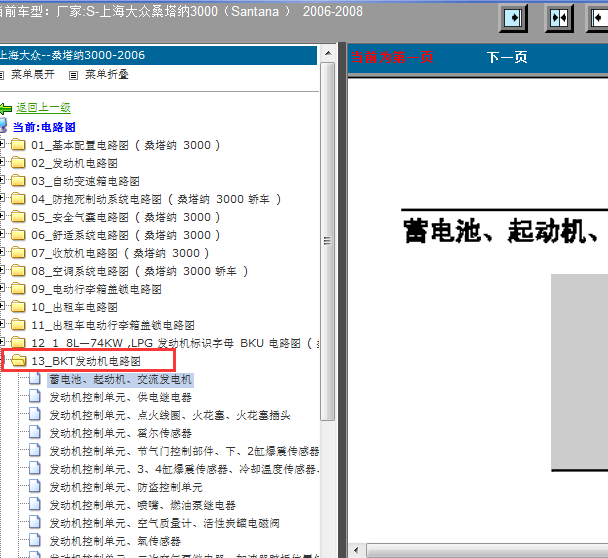This screenshot has height=558, width=608.
Task: Click the 菜单折叠 collapse-menu icon
Action: click(x=73, y=75)
